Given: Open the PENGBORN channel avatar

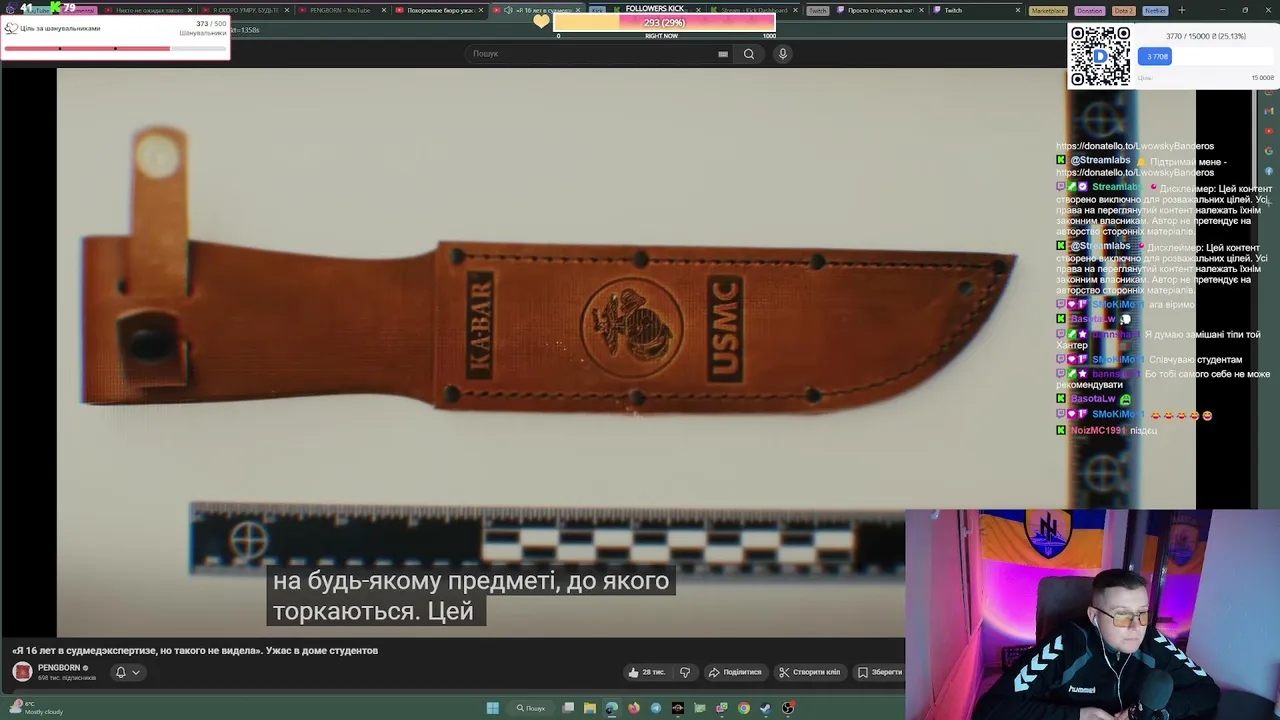Looking at the screenshot, I should pyautogui.click(x=22, y=671).
